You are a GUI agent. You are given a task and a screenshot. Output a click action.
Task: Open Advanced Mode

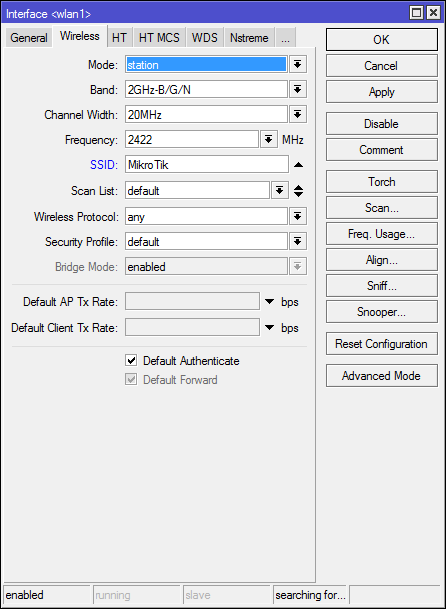(x=382, y=376)
